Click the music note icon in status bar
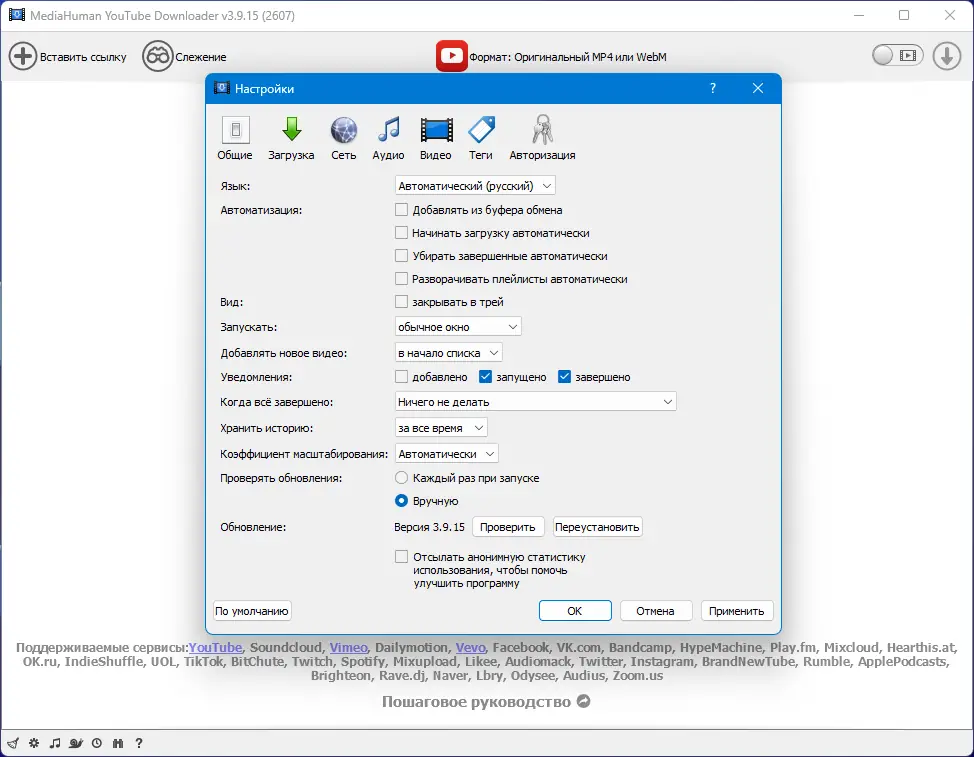974x757 pixels. click(55, 743)
